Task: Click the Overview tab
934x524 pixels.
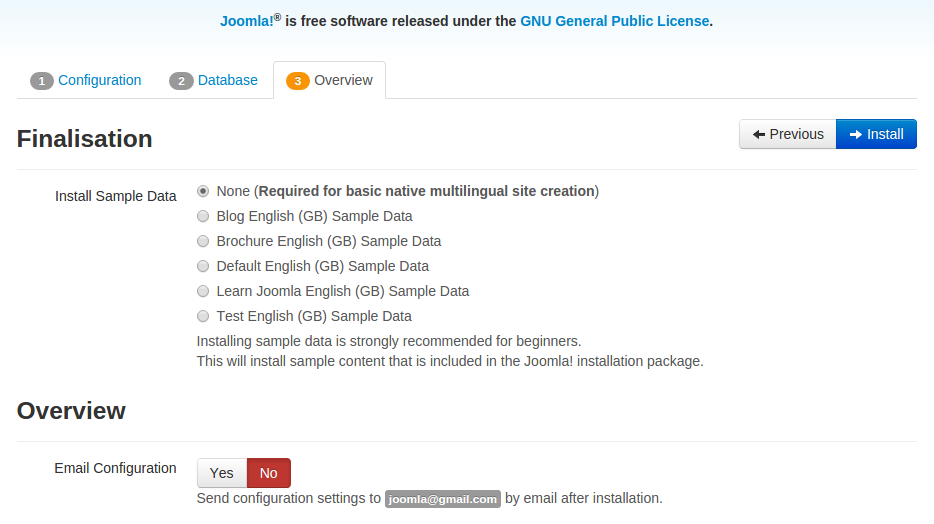Action: point(329,80)
